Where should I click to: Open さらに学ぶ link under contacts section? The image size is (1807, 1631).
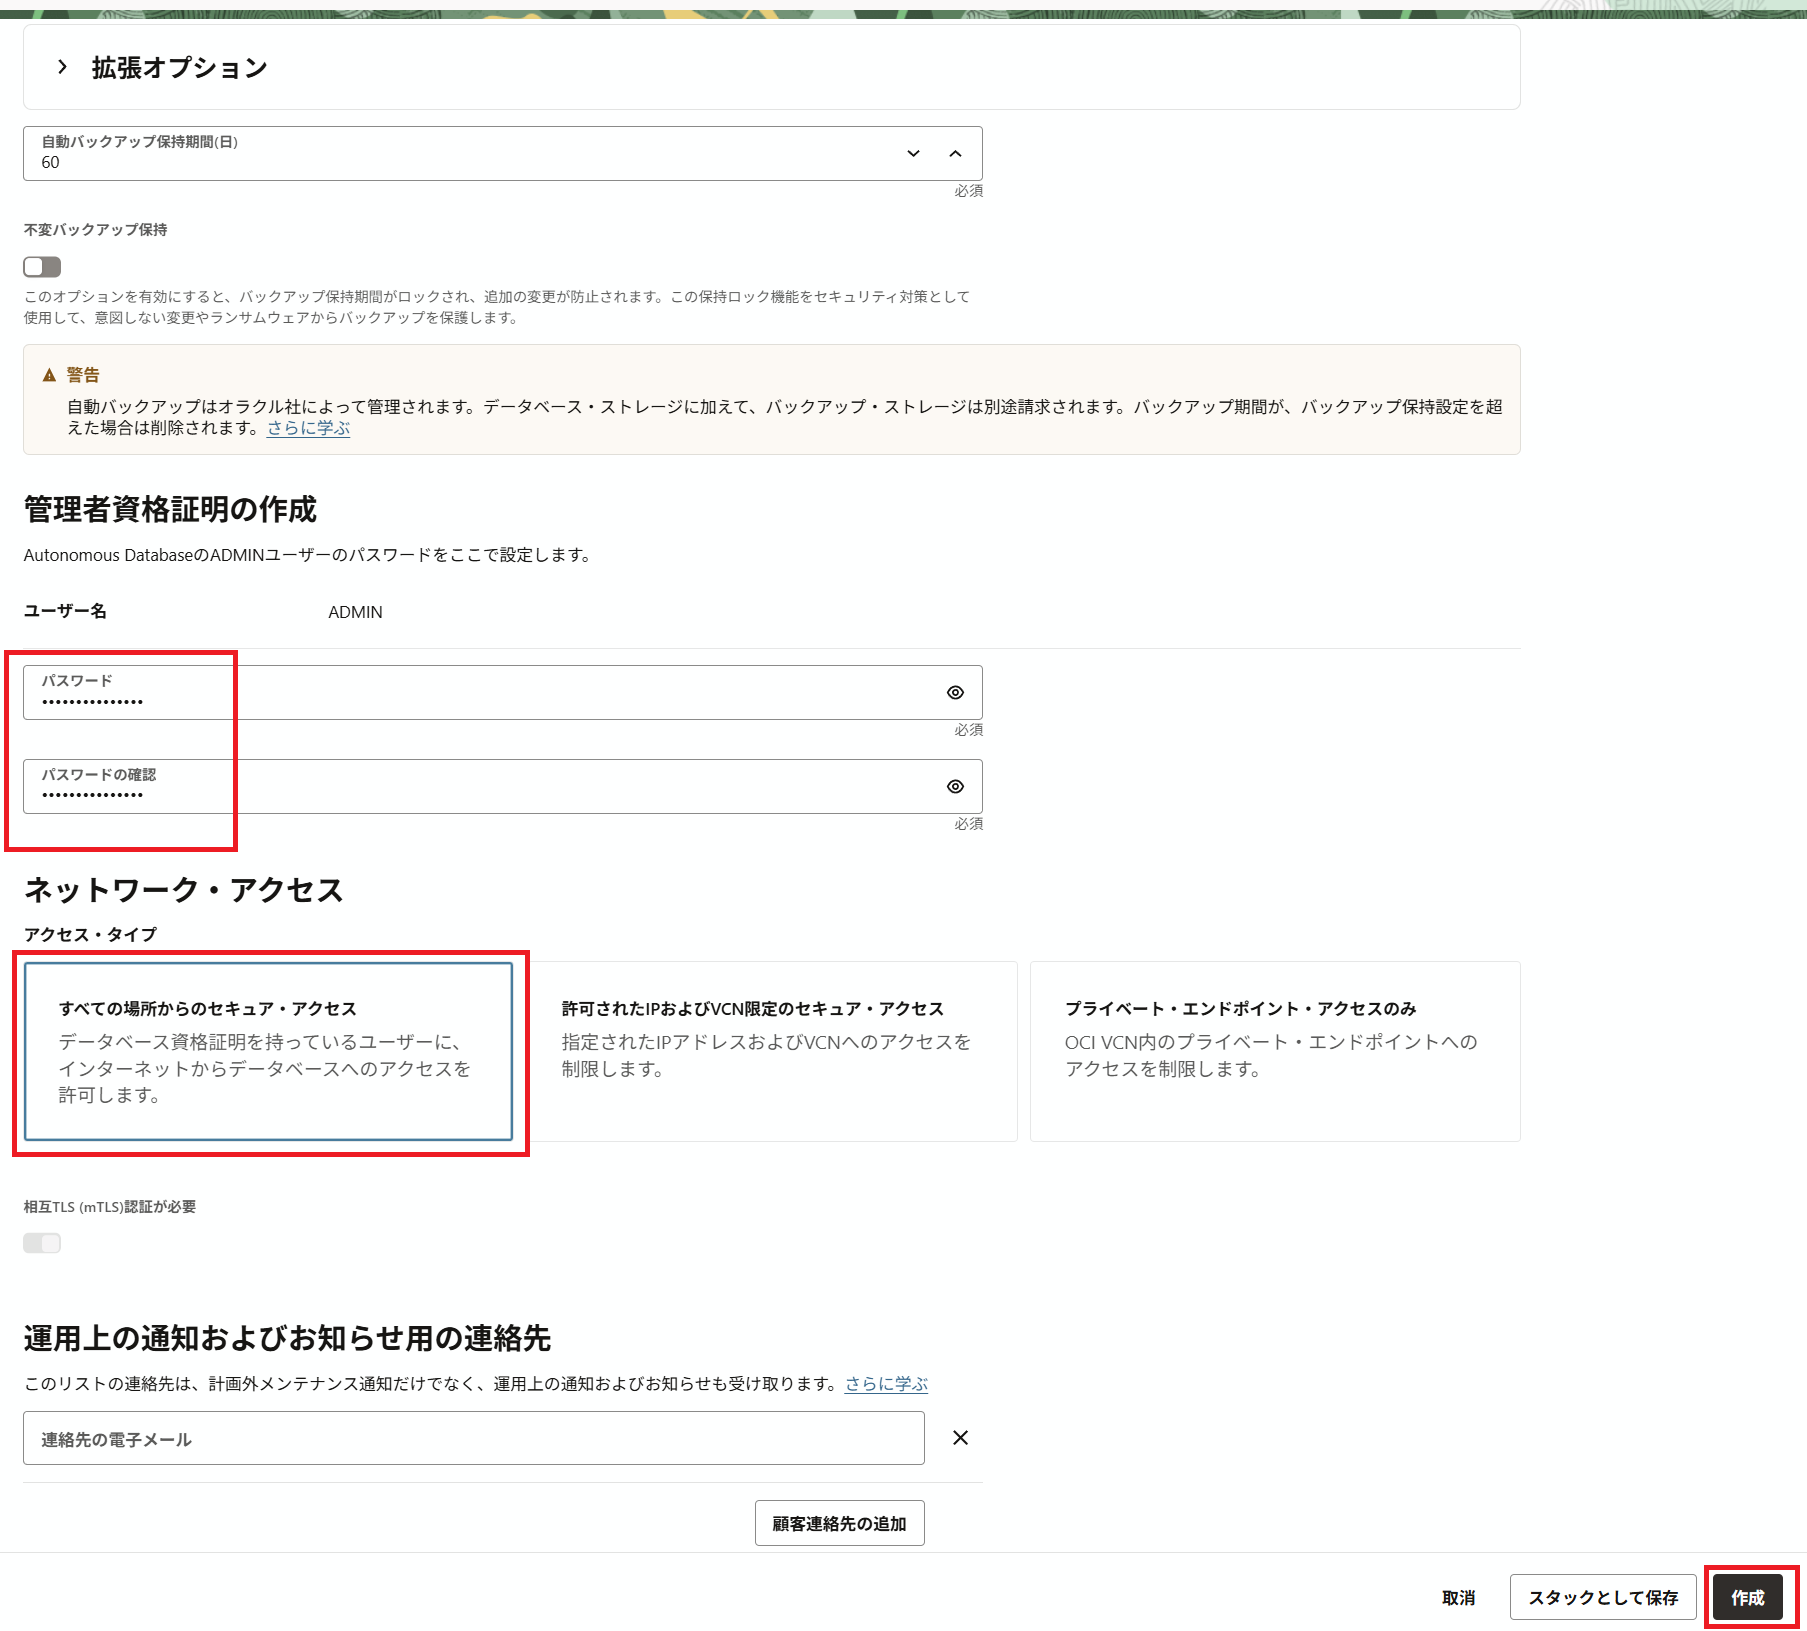886,1384
